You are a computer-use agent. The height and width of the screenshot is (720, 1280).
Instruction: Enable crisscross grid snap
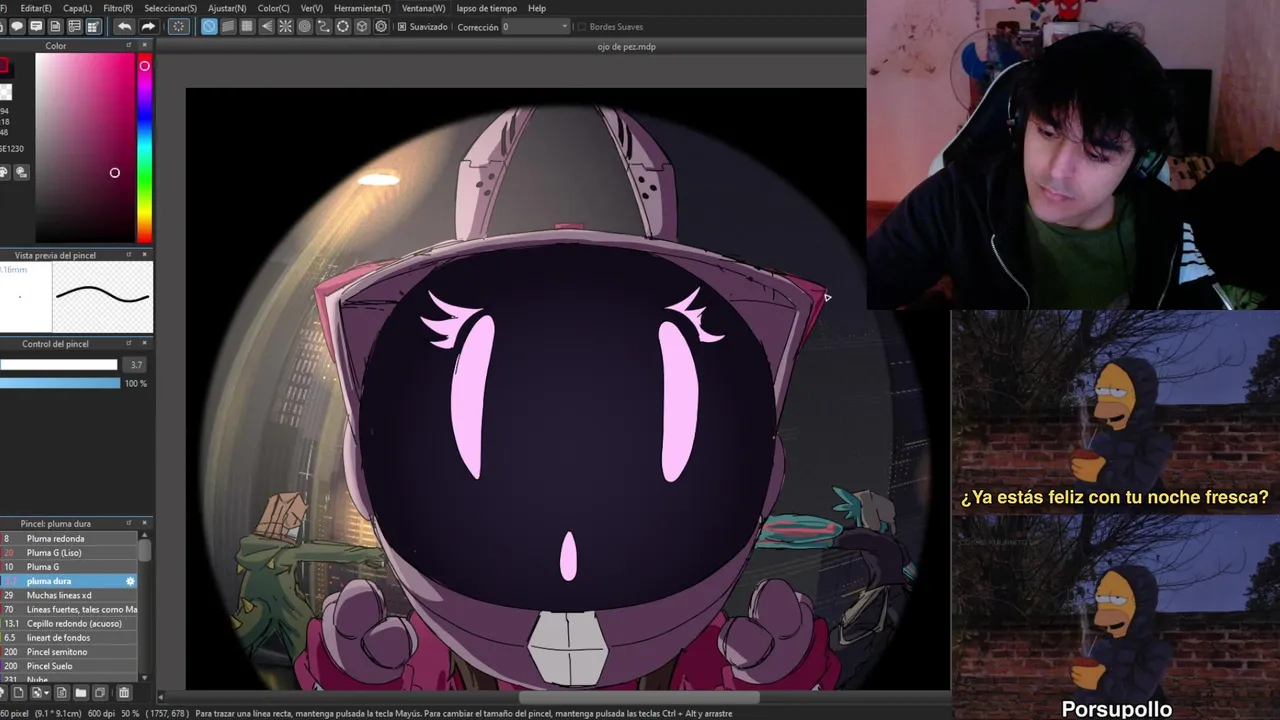point(247,27)
